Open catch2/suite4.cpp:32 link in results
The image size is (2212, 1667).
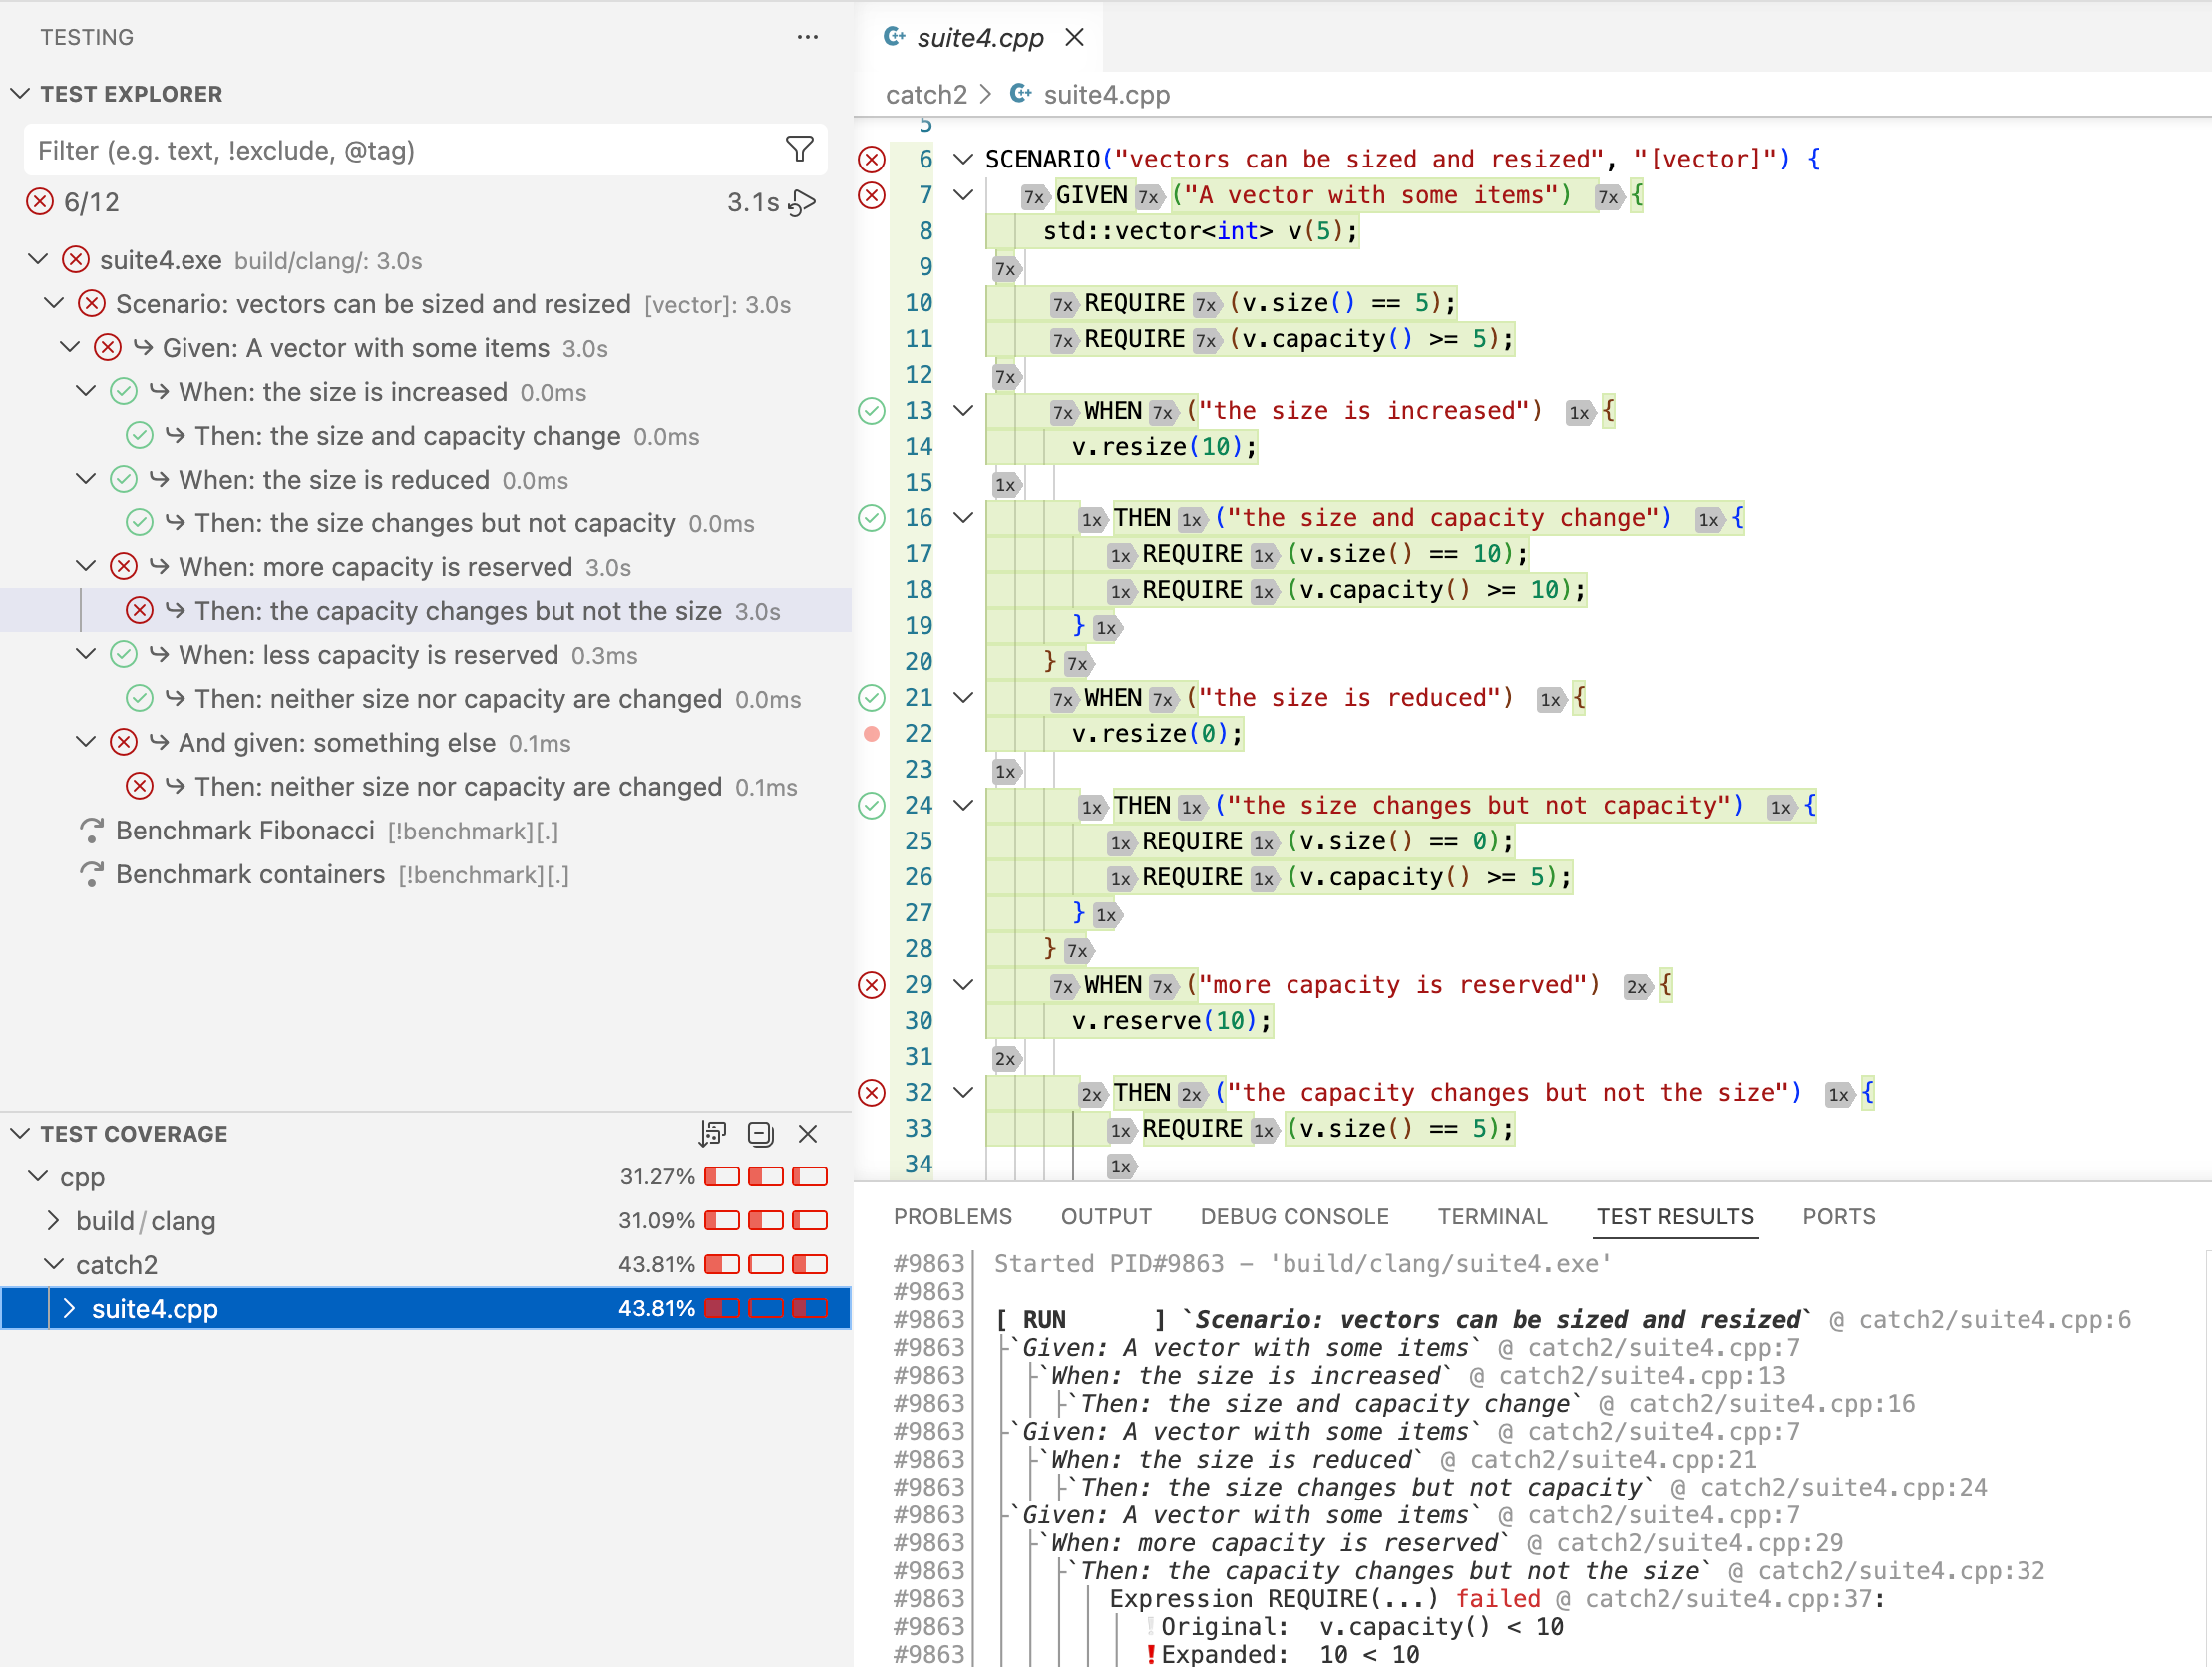coord(1901,1570)
